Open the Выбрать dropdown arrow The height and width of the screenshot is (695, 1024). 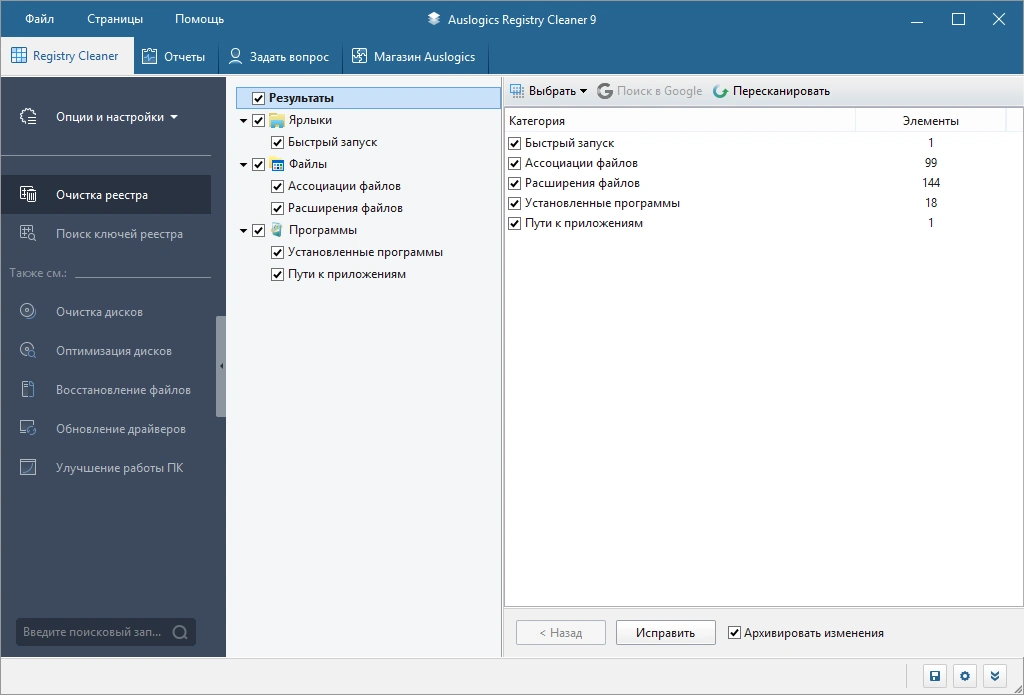(583, 91)
